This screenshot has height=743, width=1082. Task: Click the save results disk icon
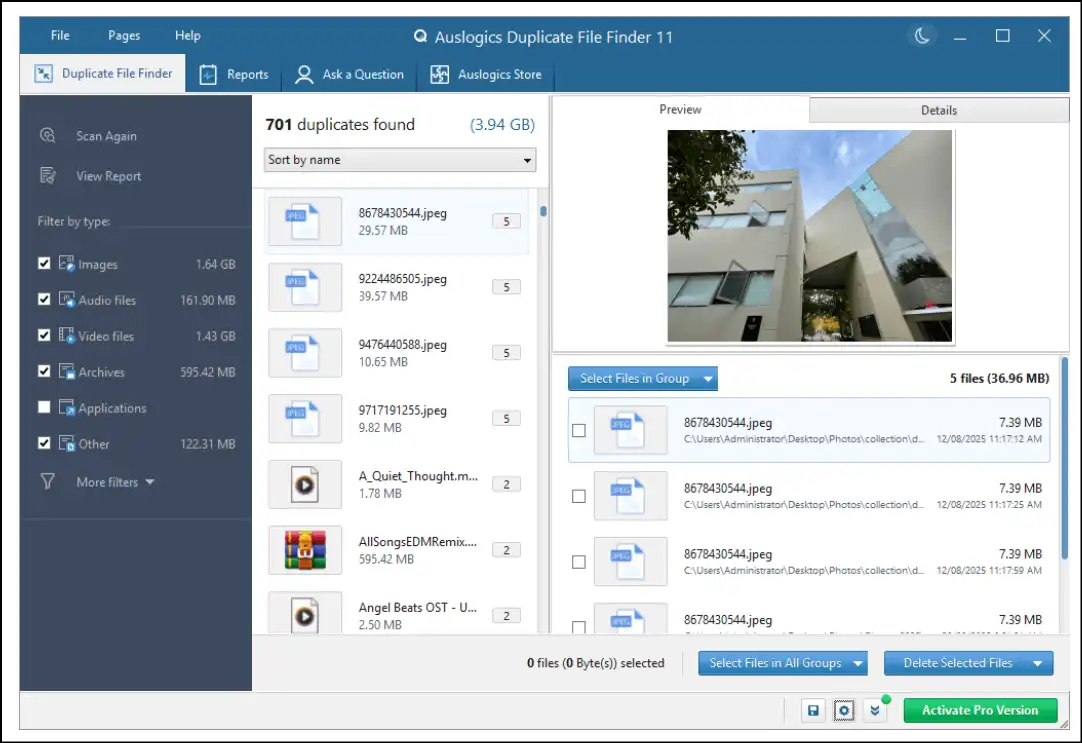point(813,710)
